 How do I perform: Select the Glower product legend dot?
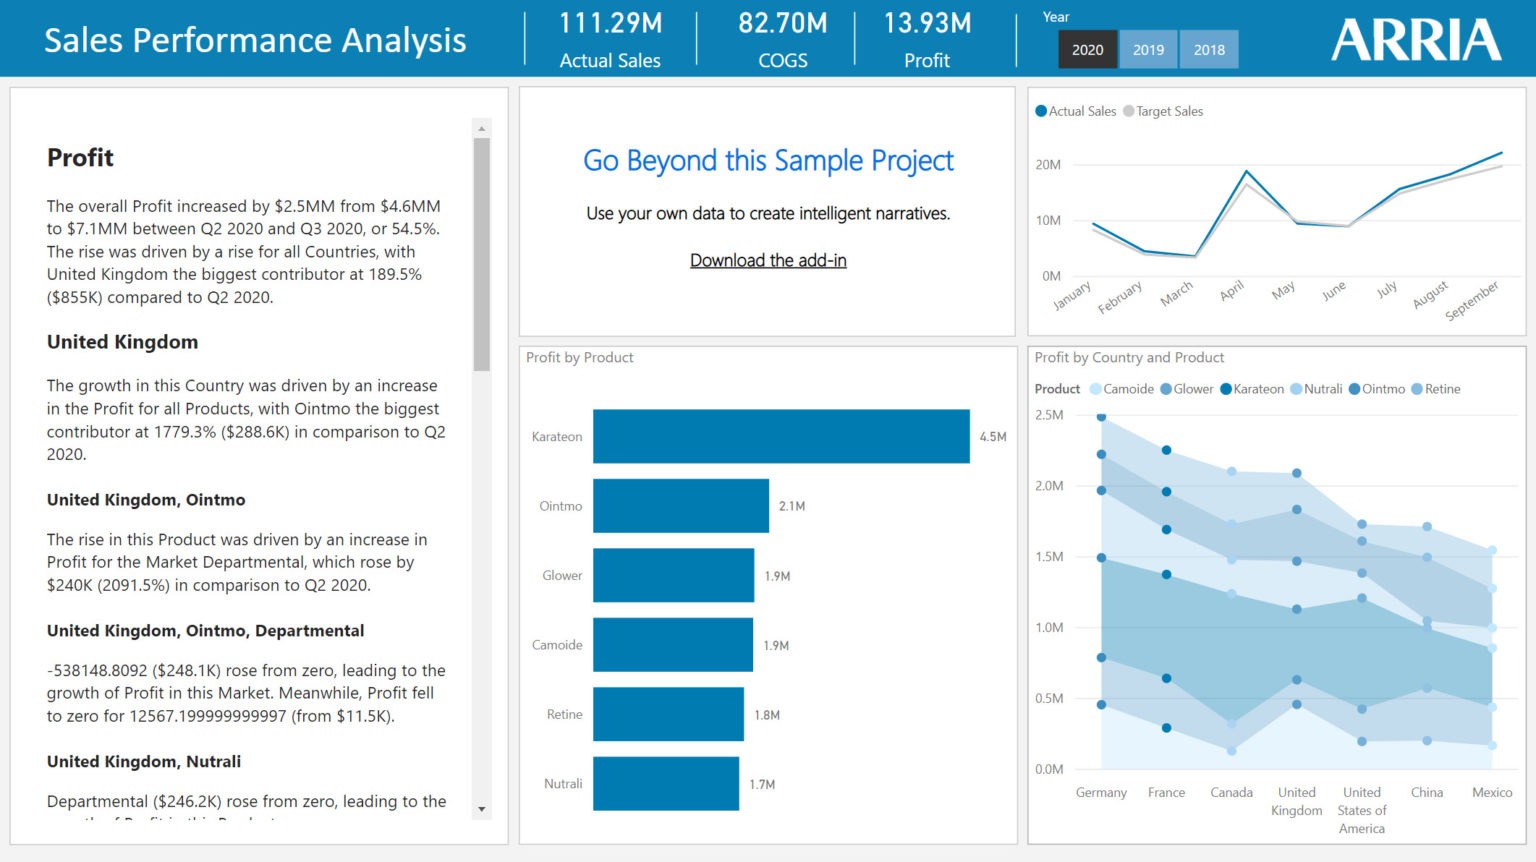(x=1166, y=390)
